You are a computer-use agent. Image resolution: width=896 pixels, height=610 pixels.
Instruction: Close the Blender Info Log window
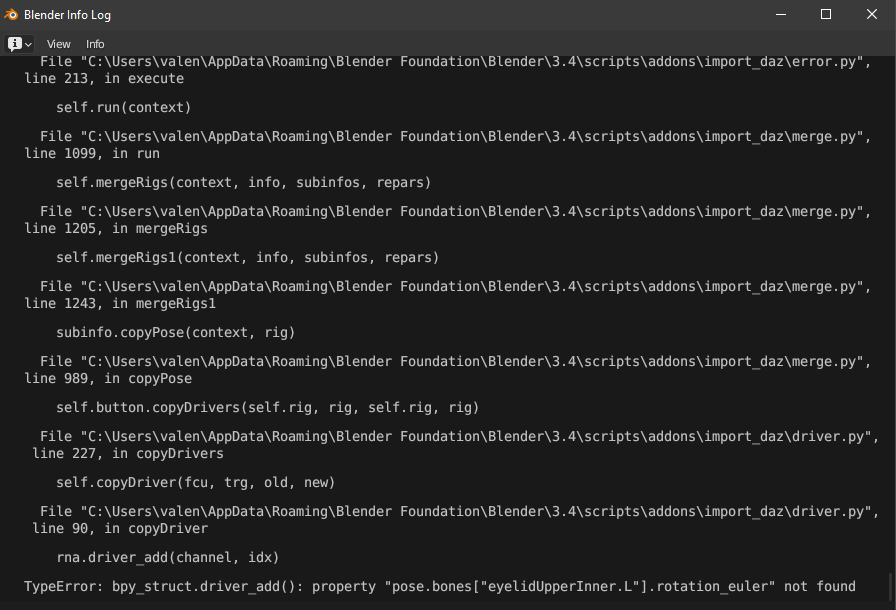871,14
